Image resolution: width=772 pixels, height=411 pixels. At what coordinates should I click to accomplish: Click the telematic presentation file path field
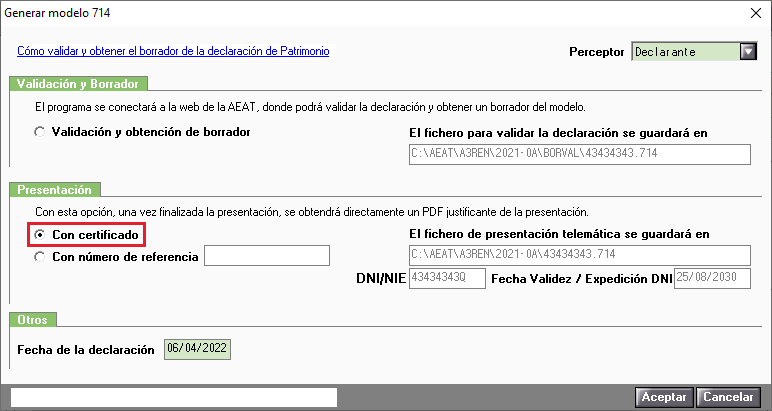(579, 255)
